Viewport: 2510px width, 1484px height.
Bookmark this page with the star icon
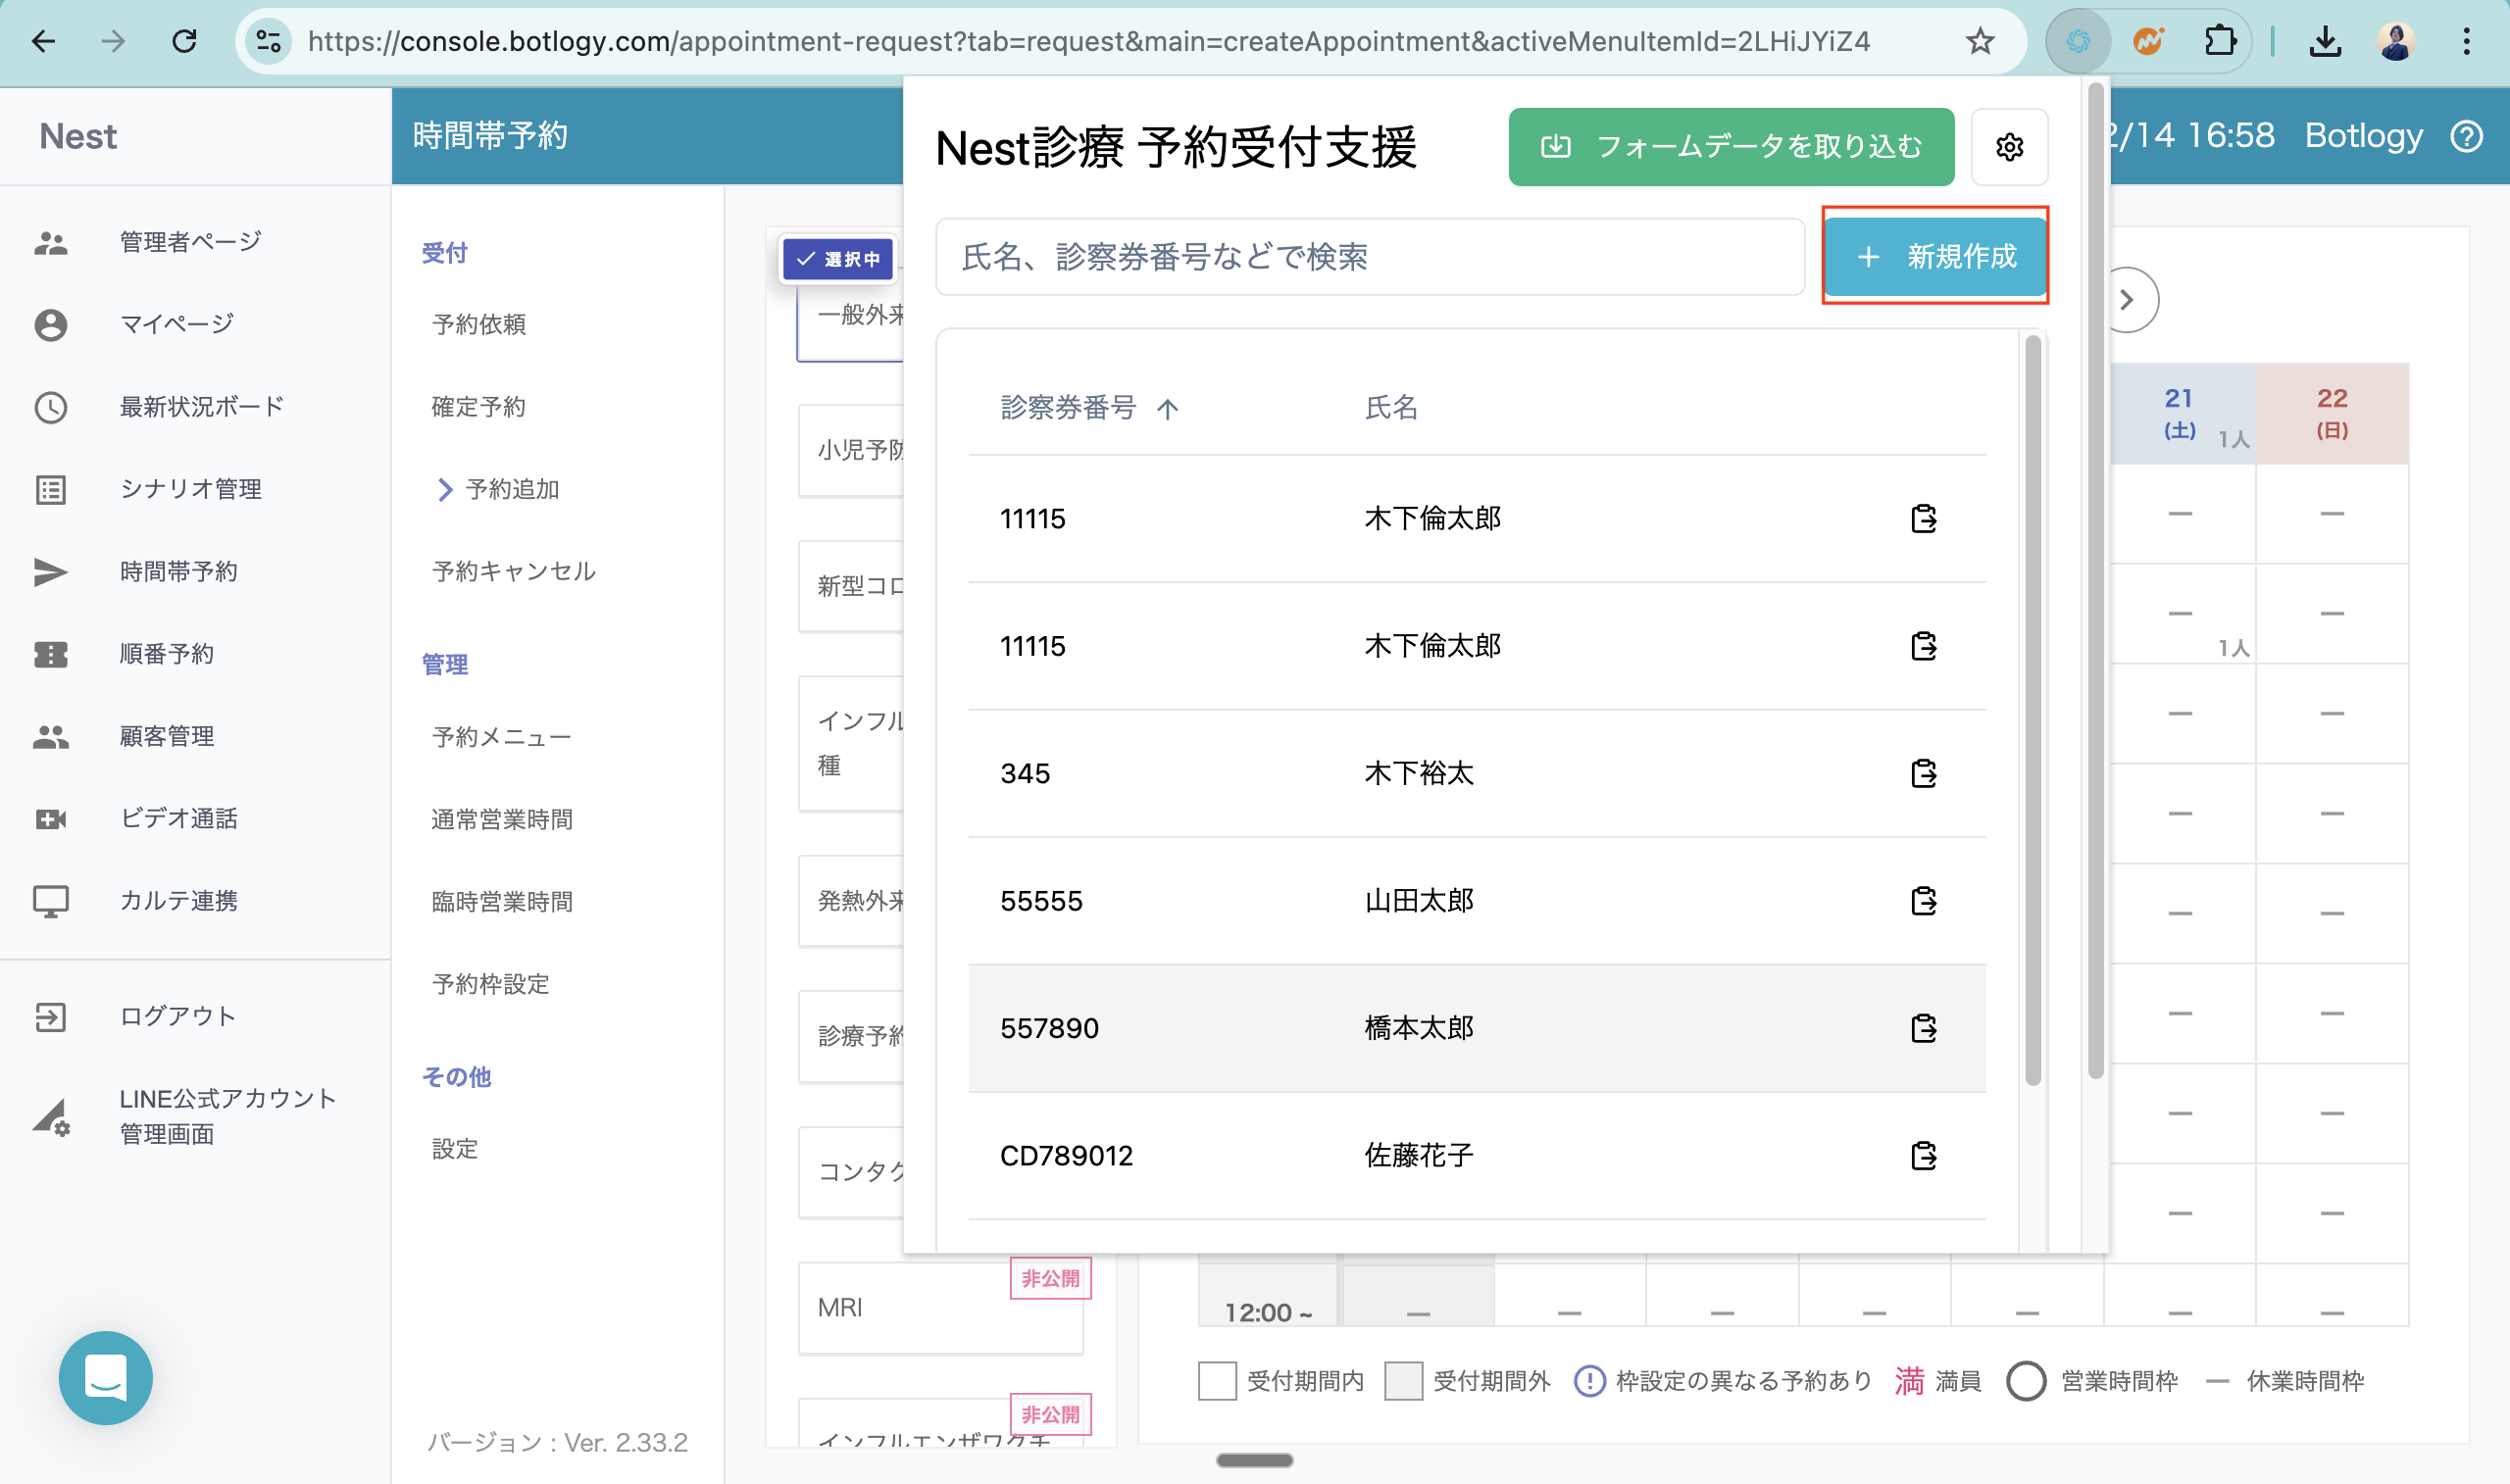point(1979,41)
